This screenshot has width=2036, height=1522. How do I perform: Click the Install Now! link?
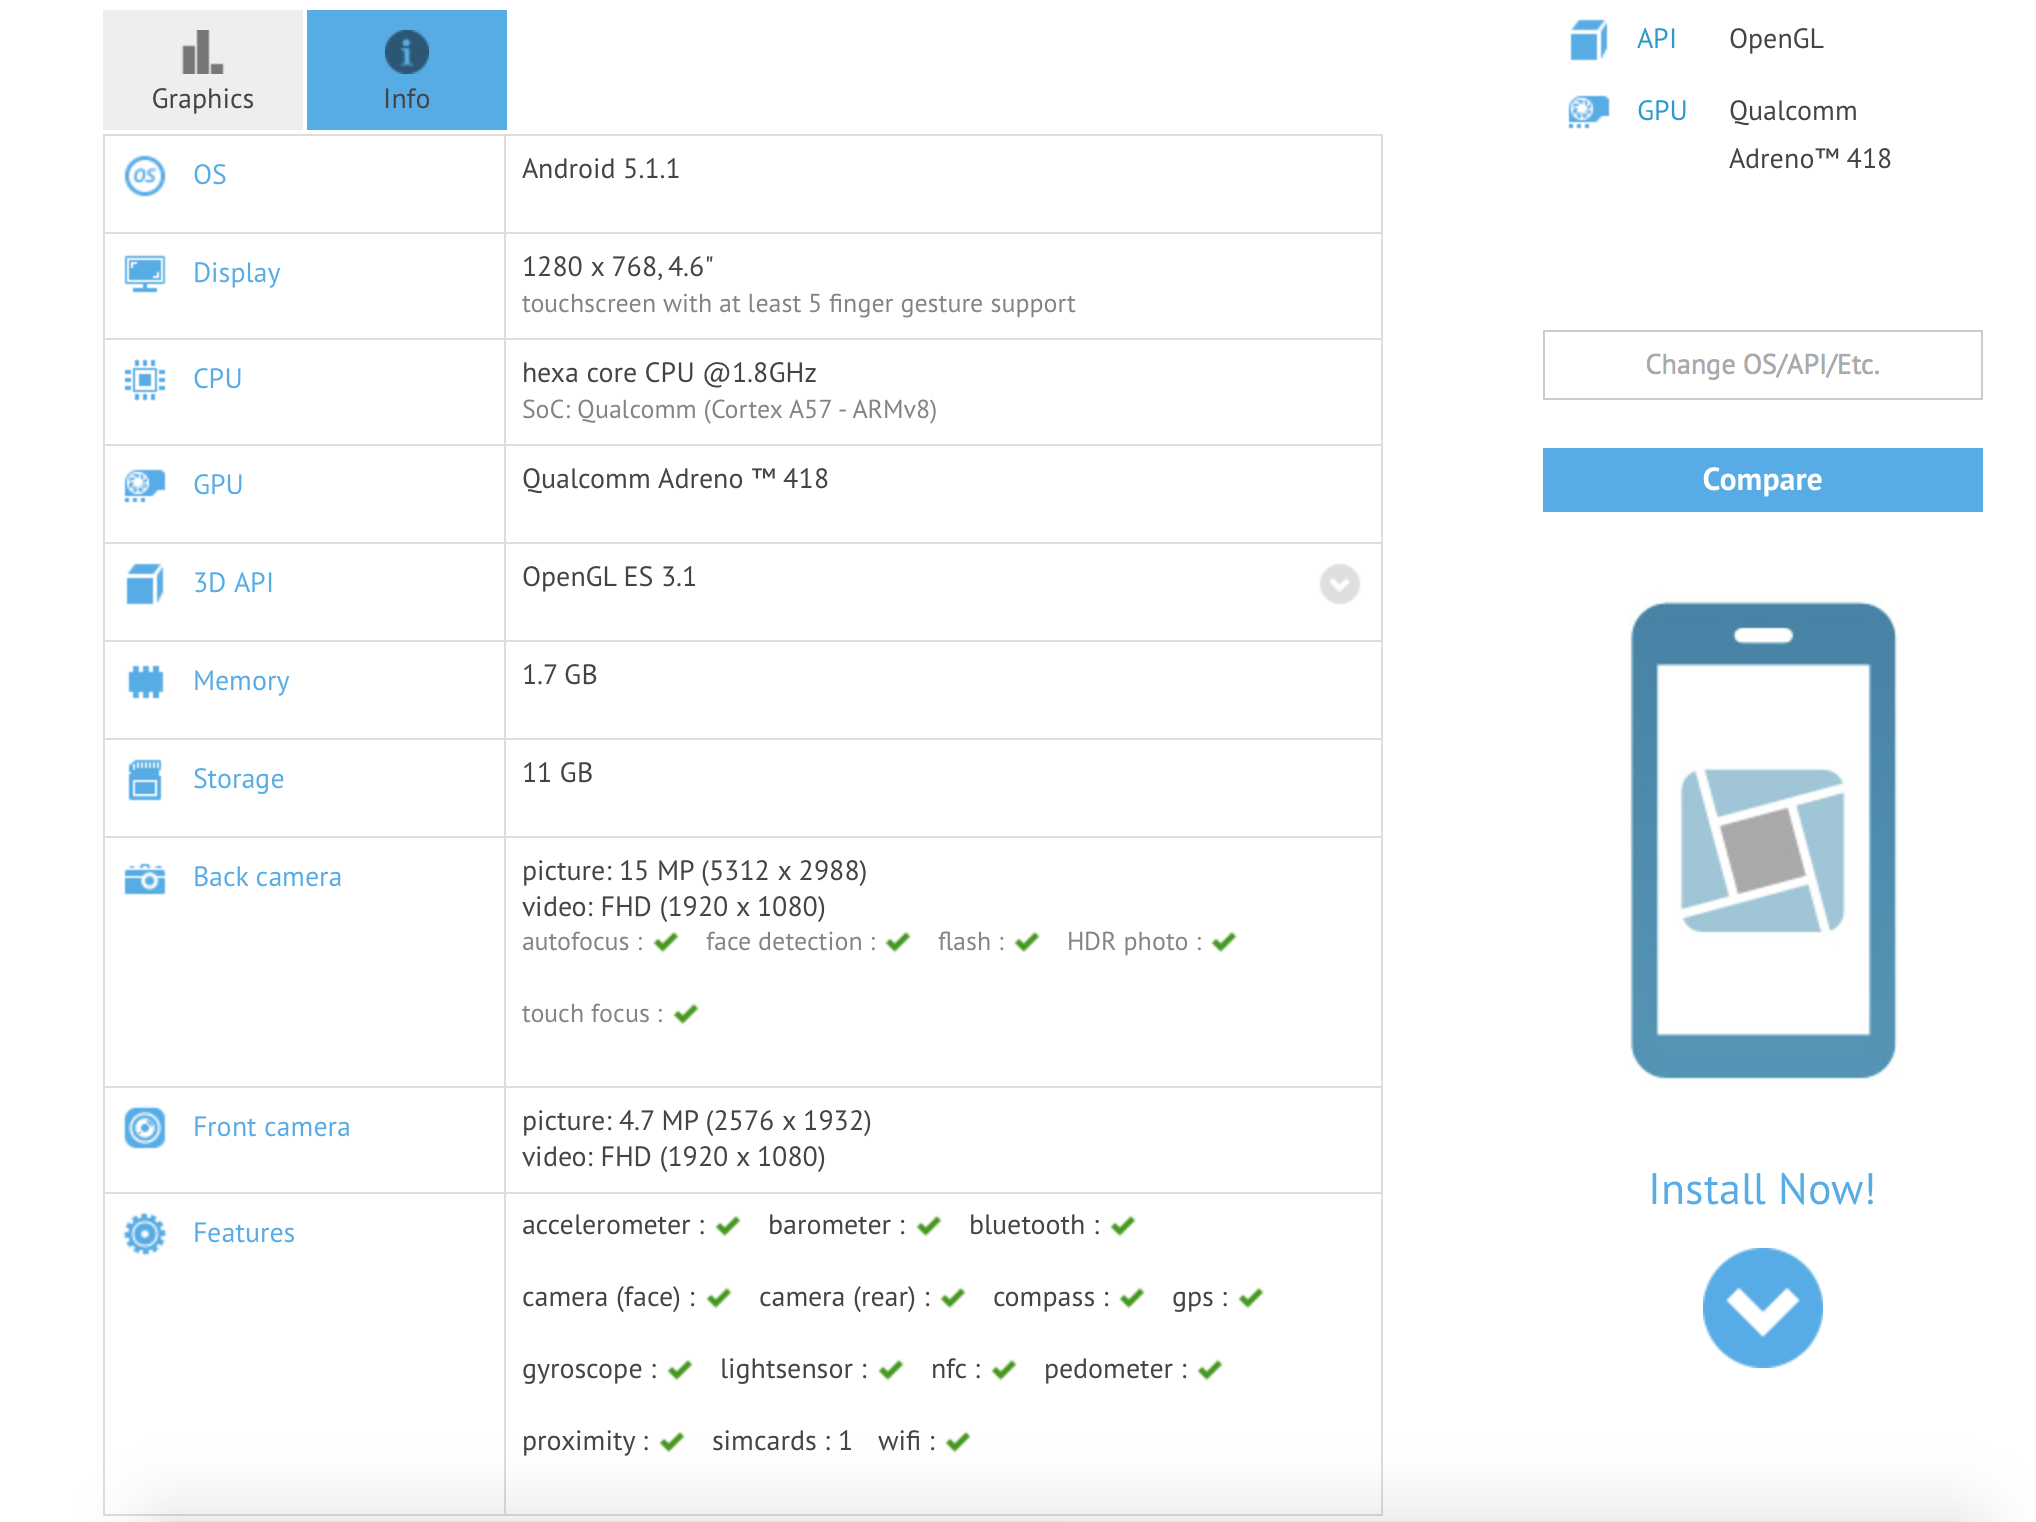pyautogui.click(x=1762, y=1190)
